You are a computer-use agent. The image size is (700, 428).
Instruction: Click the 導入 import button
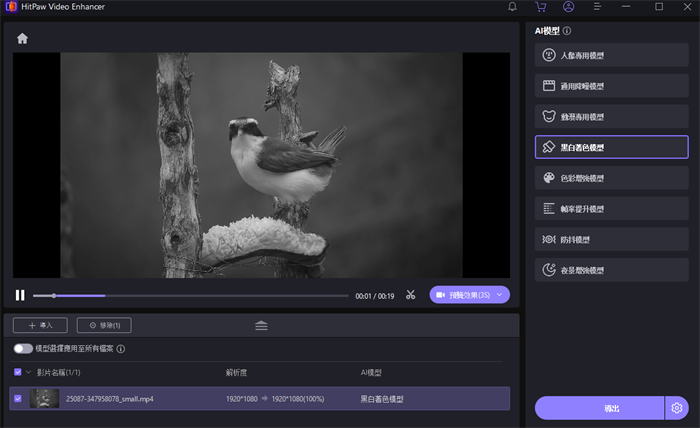pos(41,325)
